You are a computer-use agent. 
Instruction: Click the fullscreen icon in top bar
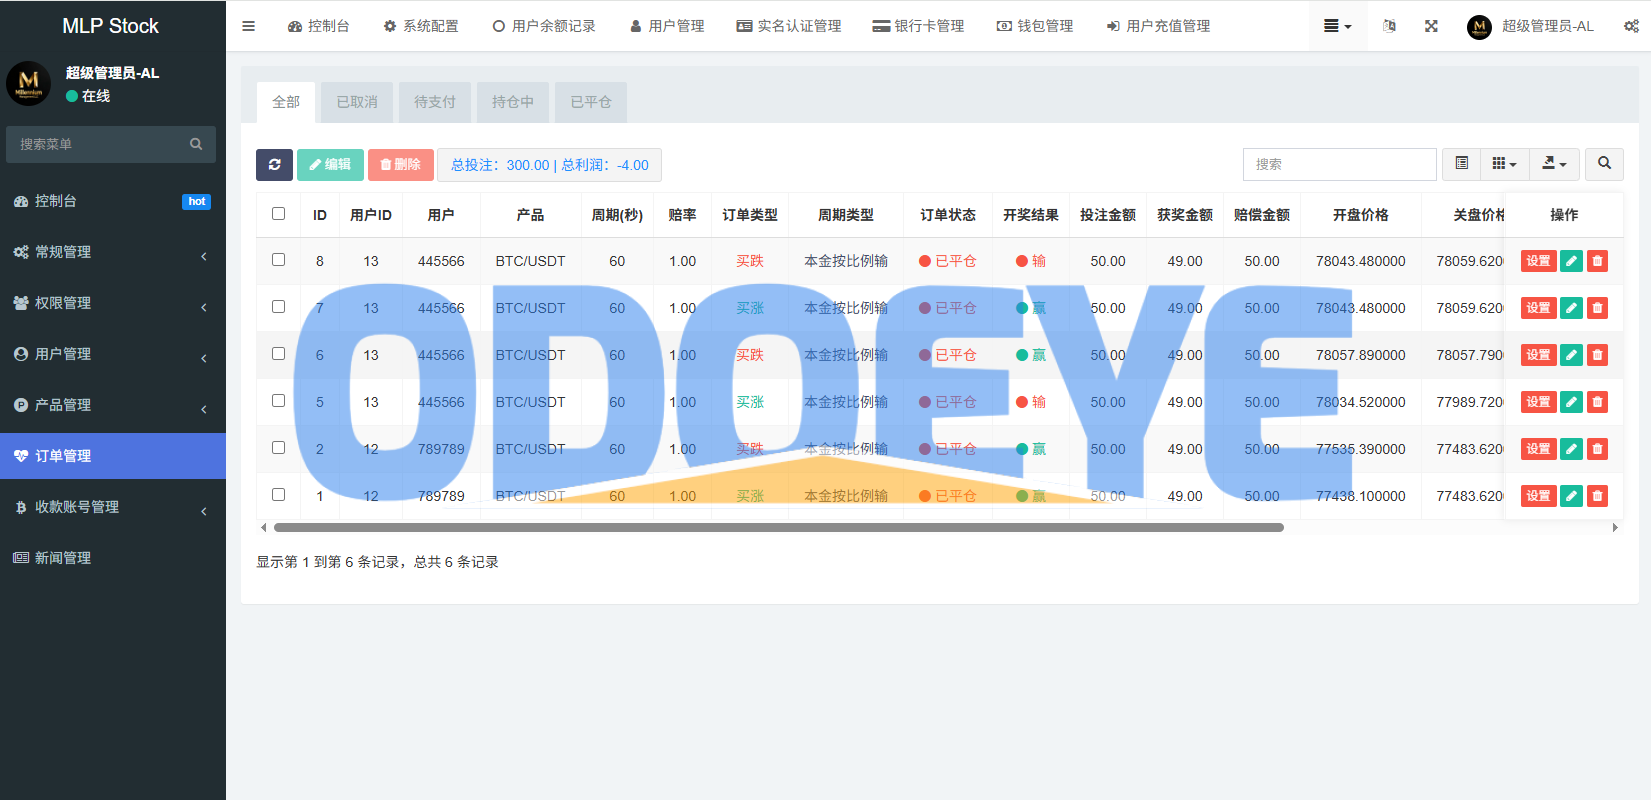coord(1431,26)
